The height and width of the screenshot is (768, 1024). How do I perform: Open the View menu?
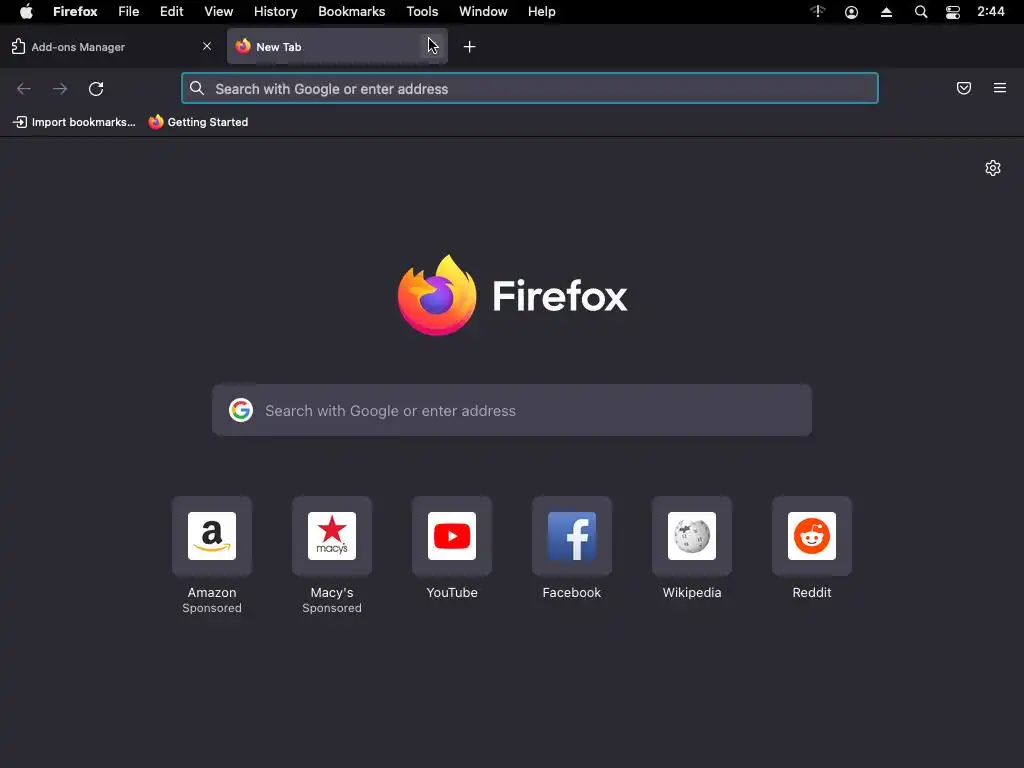coord(219,12)
